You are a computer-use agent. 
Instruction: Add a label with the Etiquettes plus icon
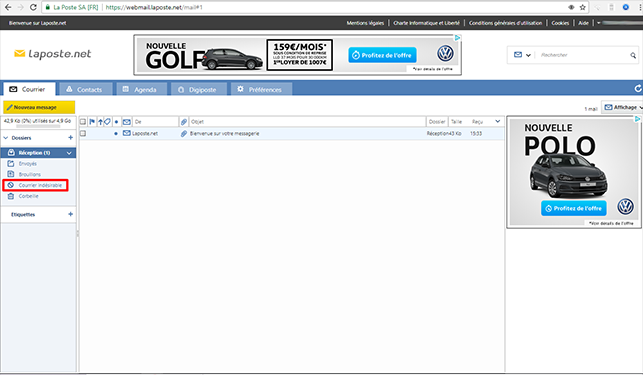click(x=71, y=214)
